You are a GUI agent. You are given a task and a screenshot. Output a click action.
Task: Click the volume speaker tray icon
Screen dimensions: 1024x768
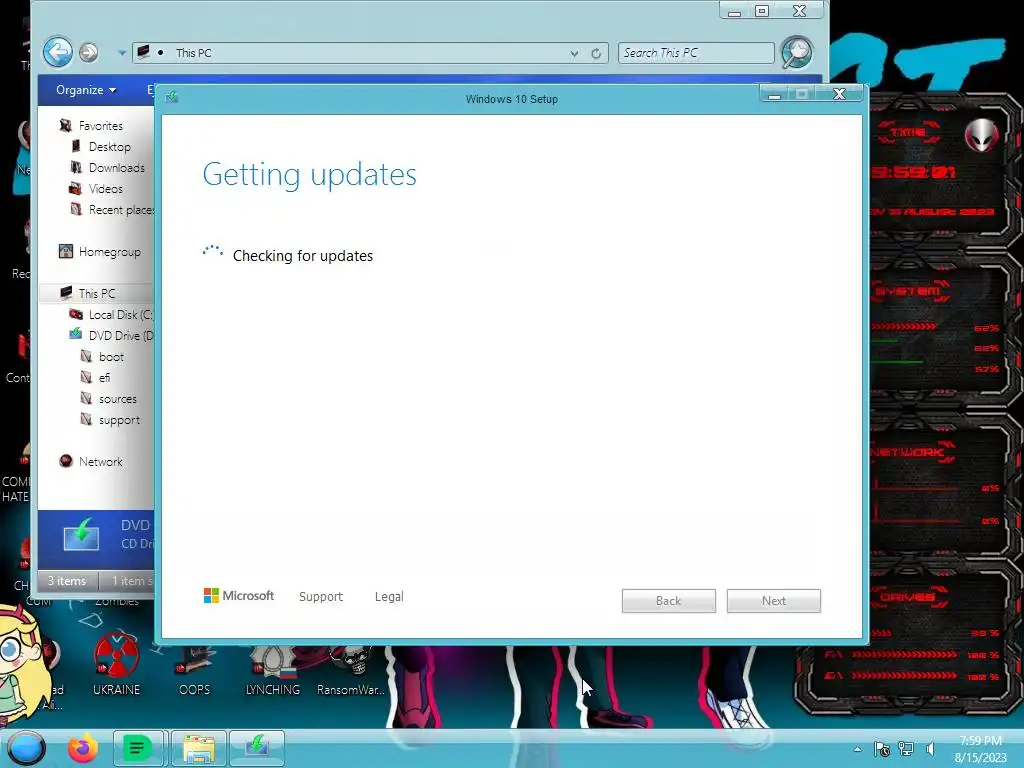pos(931,749)
